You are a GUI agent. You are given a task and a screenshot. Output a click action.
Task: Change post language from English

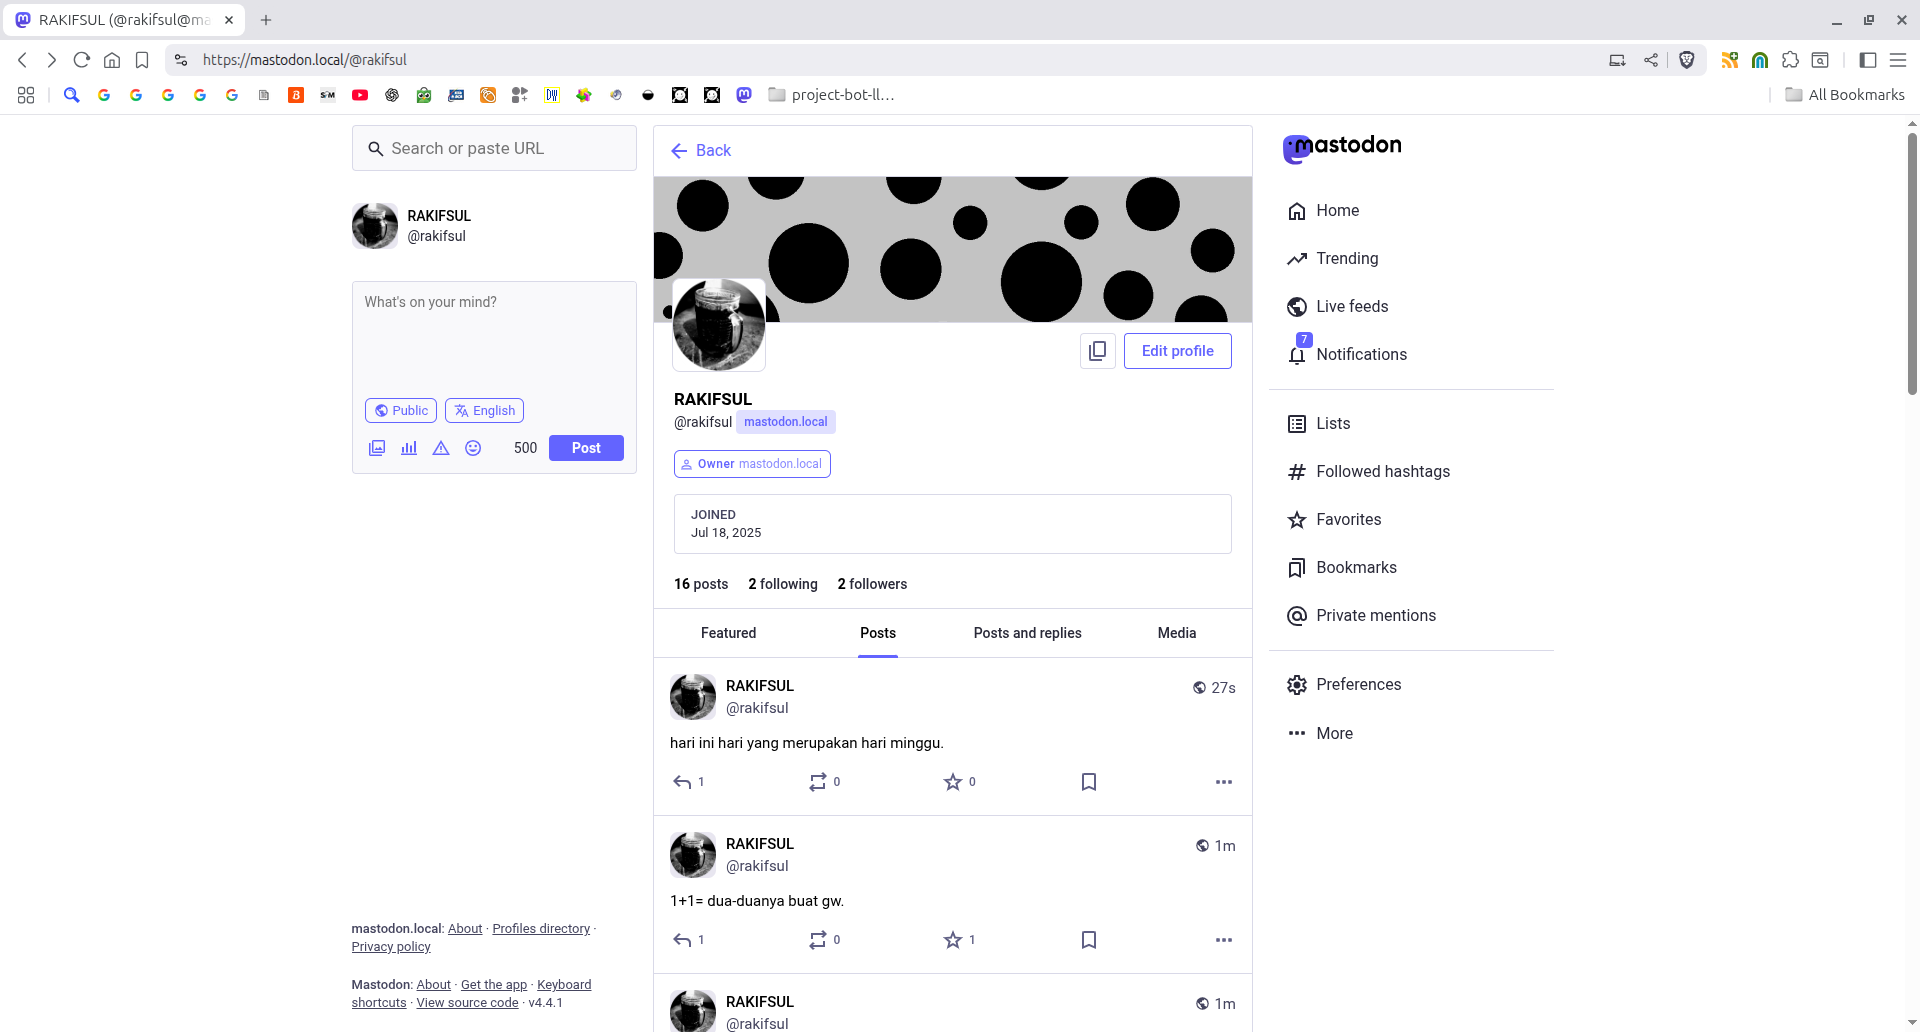[485, 411]
